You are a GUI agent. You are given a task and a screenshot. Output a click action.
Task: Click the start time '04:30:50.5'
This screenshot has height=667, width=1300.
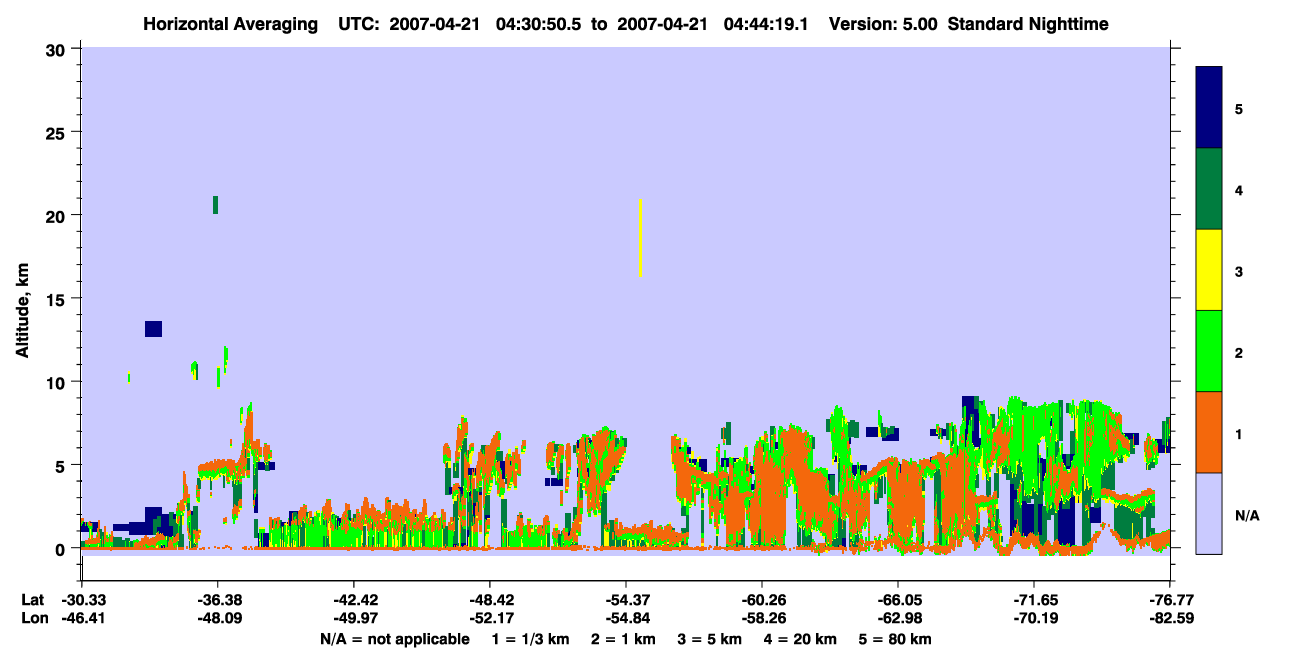tap(541, 23)
